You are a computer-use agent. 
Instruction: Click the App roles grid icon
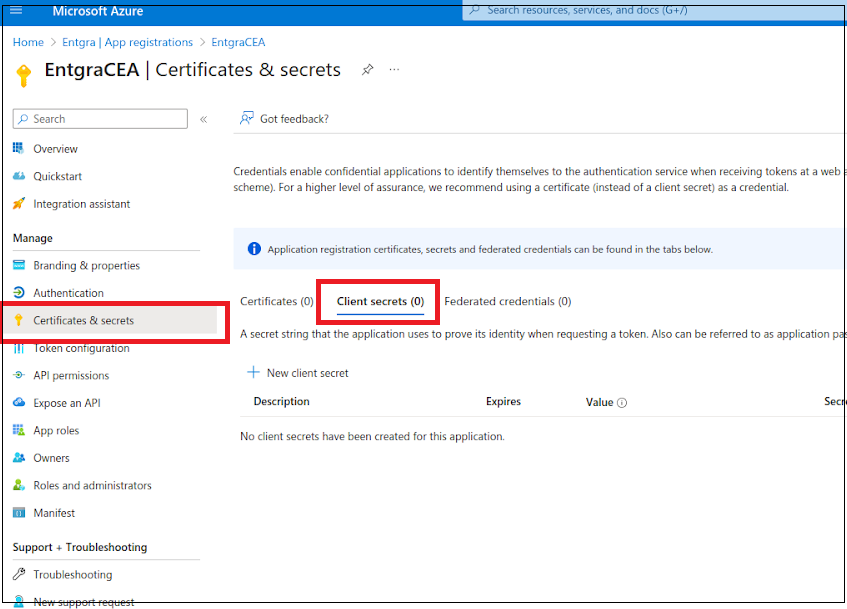19,430
